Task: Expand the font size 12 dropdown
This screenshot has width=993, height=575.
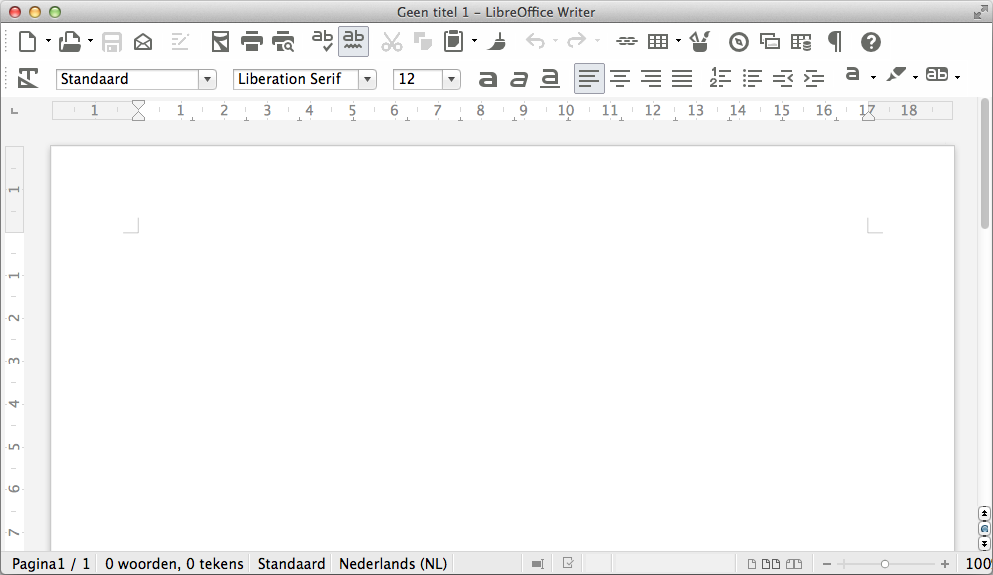Action: click(x=451, y=79)
